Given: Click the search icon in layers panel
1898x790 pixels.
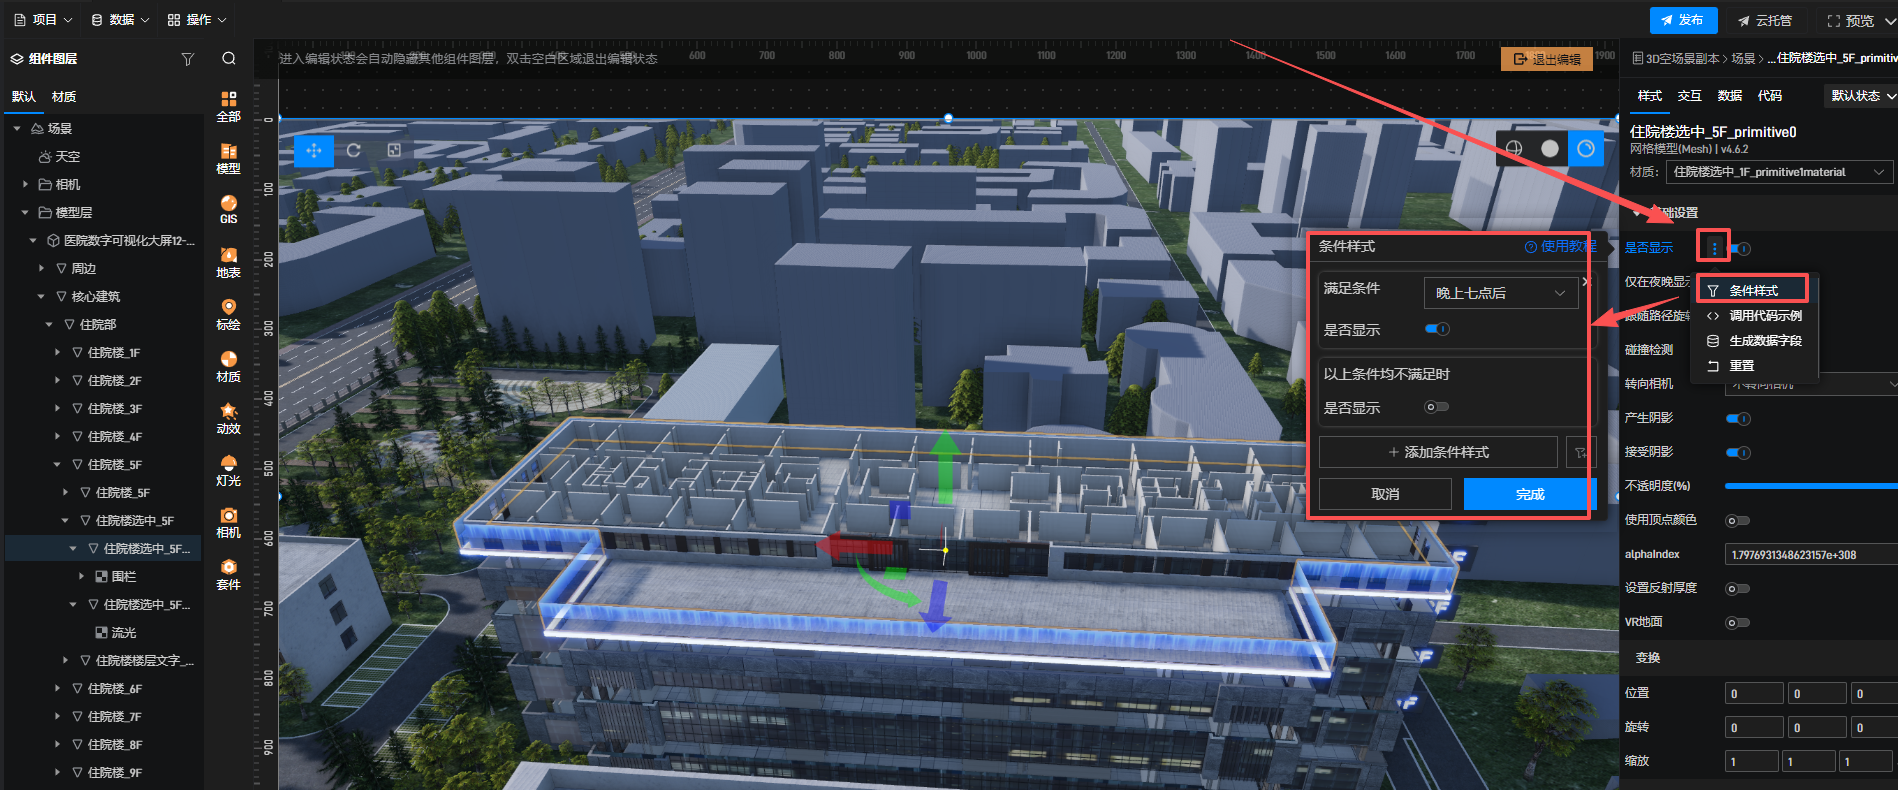Looking at the screenshot, I should pos(229,59).
